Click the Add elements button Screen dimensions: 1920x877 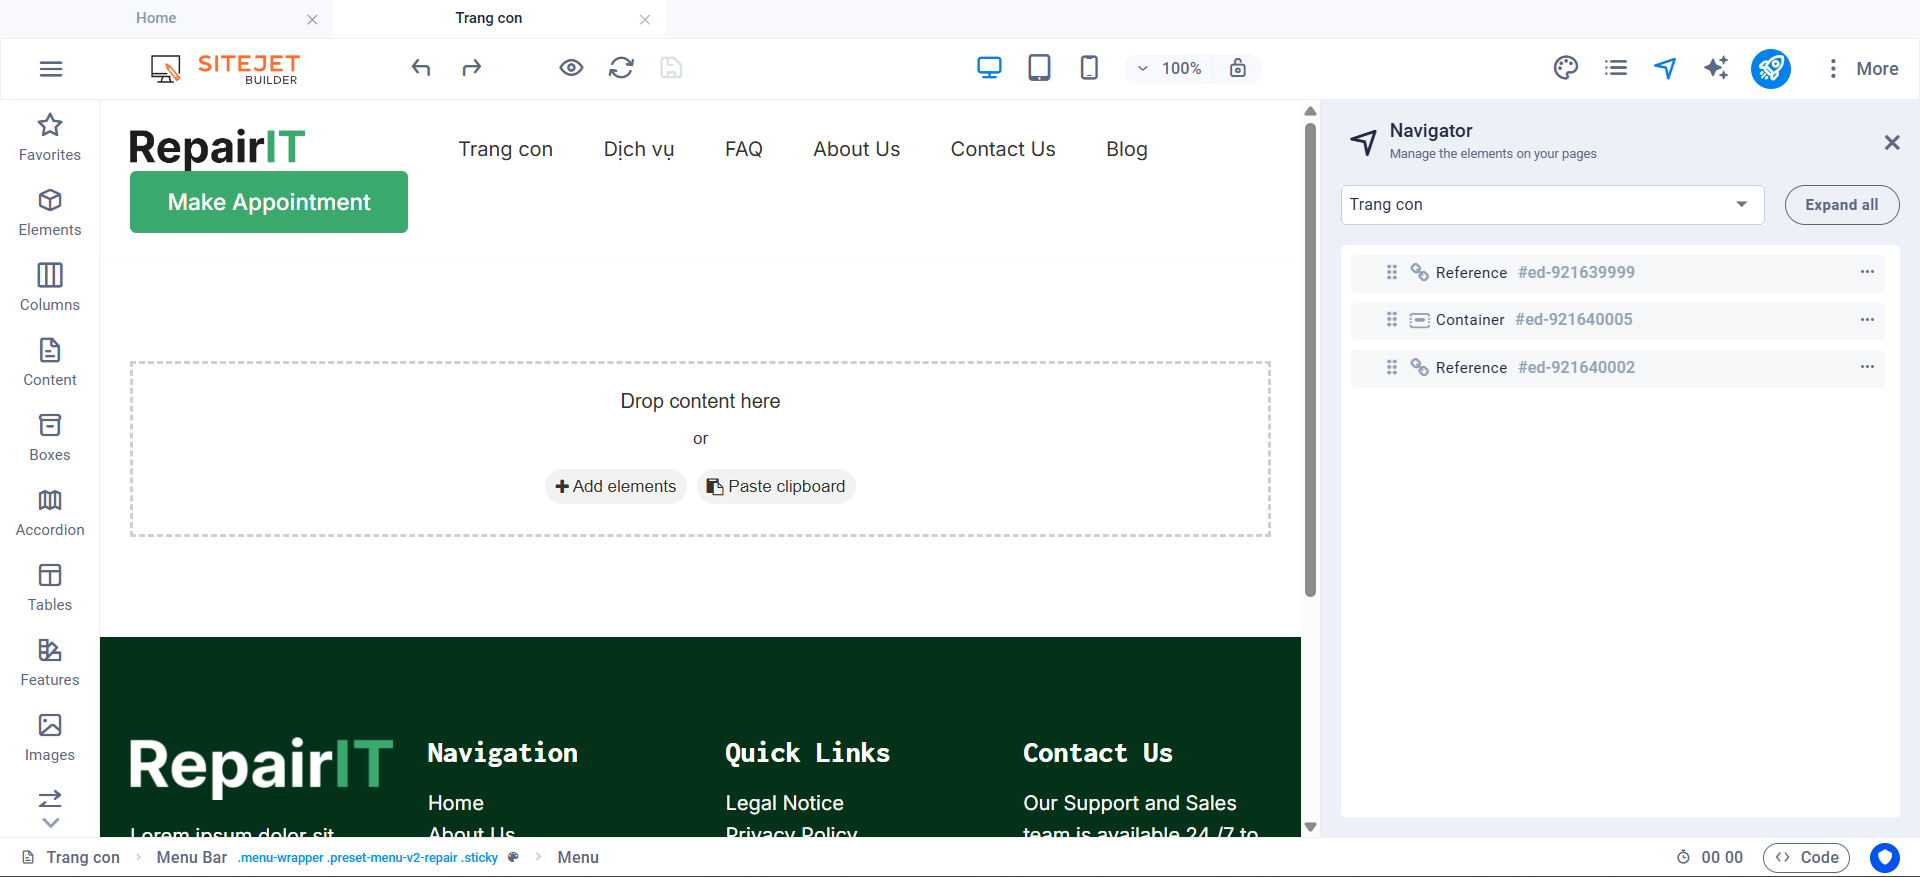[616, 486]
